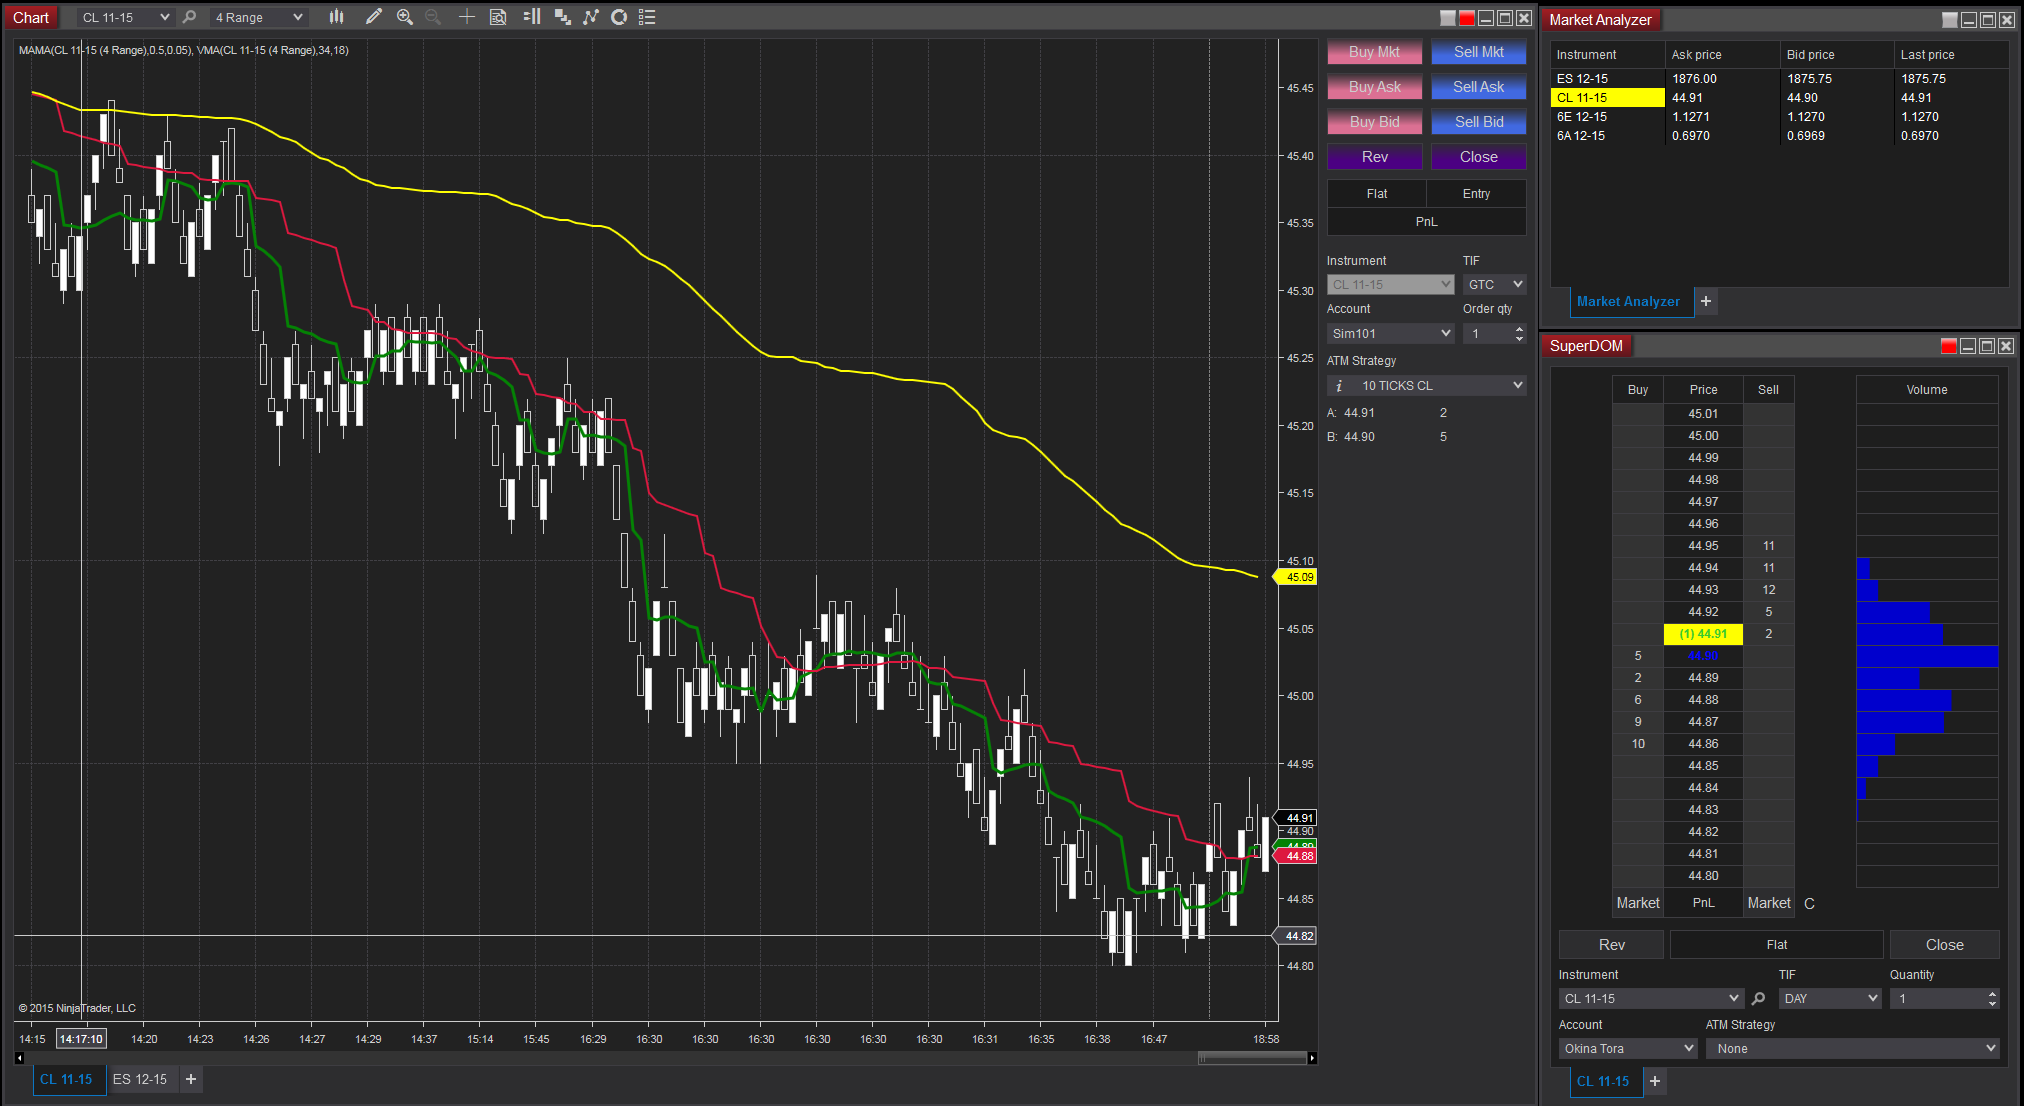
Task: Select ES 12-15 row in Market Analyzer
Action: (1779, 79)
